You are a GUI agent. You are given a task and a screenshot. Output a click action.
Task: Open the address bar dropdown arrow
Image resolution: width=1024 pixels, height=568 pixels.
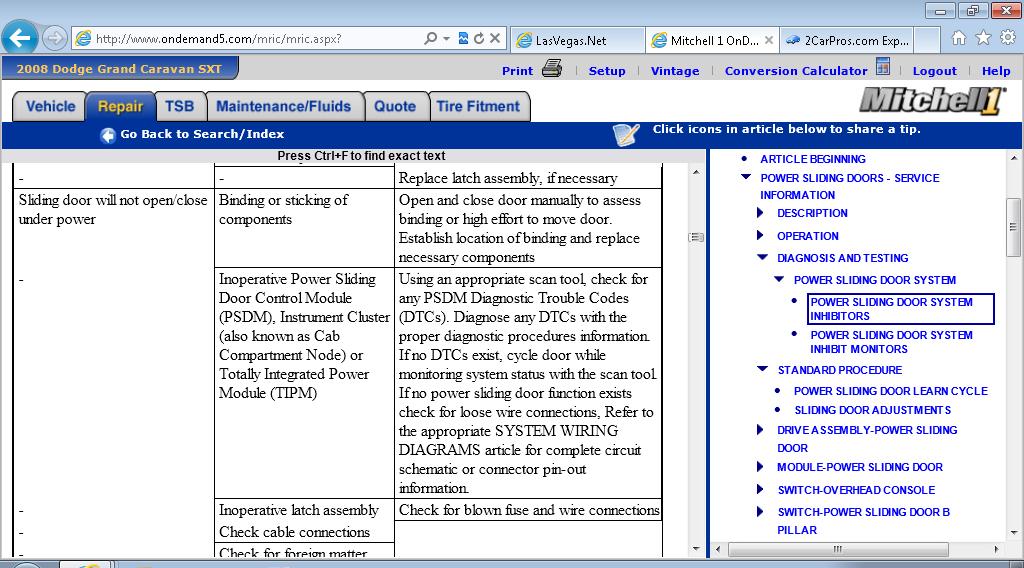[x=447, y=39]
